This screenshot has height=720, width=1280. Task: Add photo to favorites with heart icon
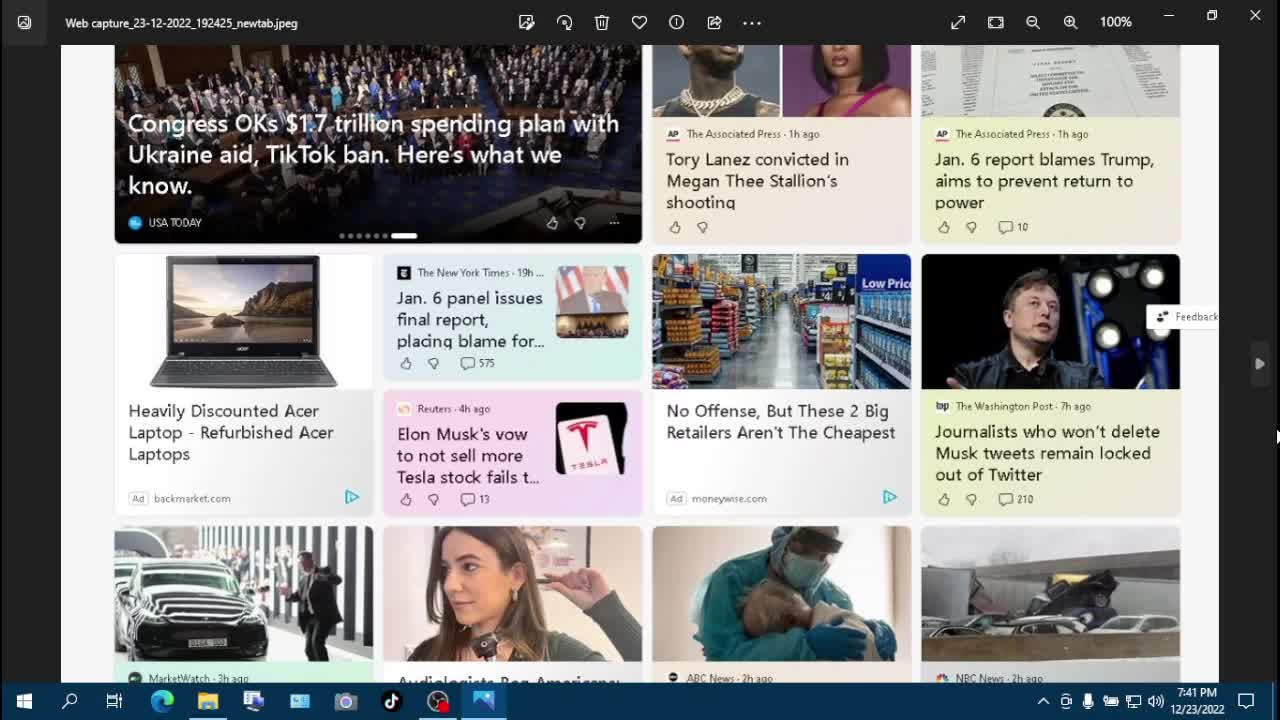pyautogui.click(x=639, y=22)
